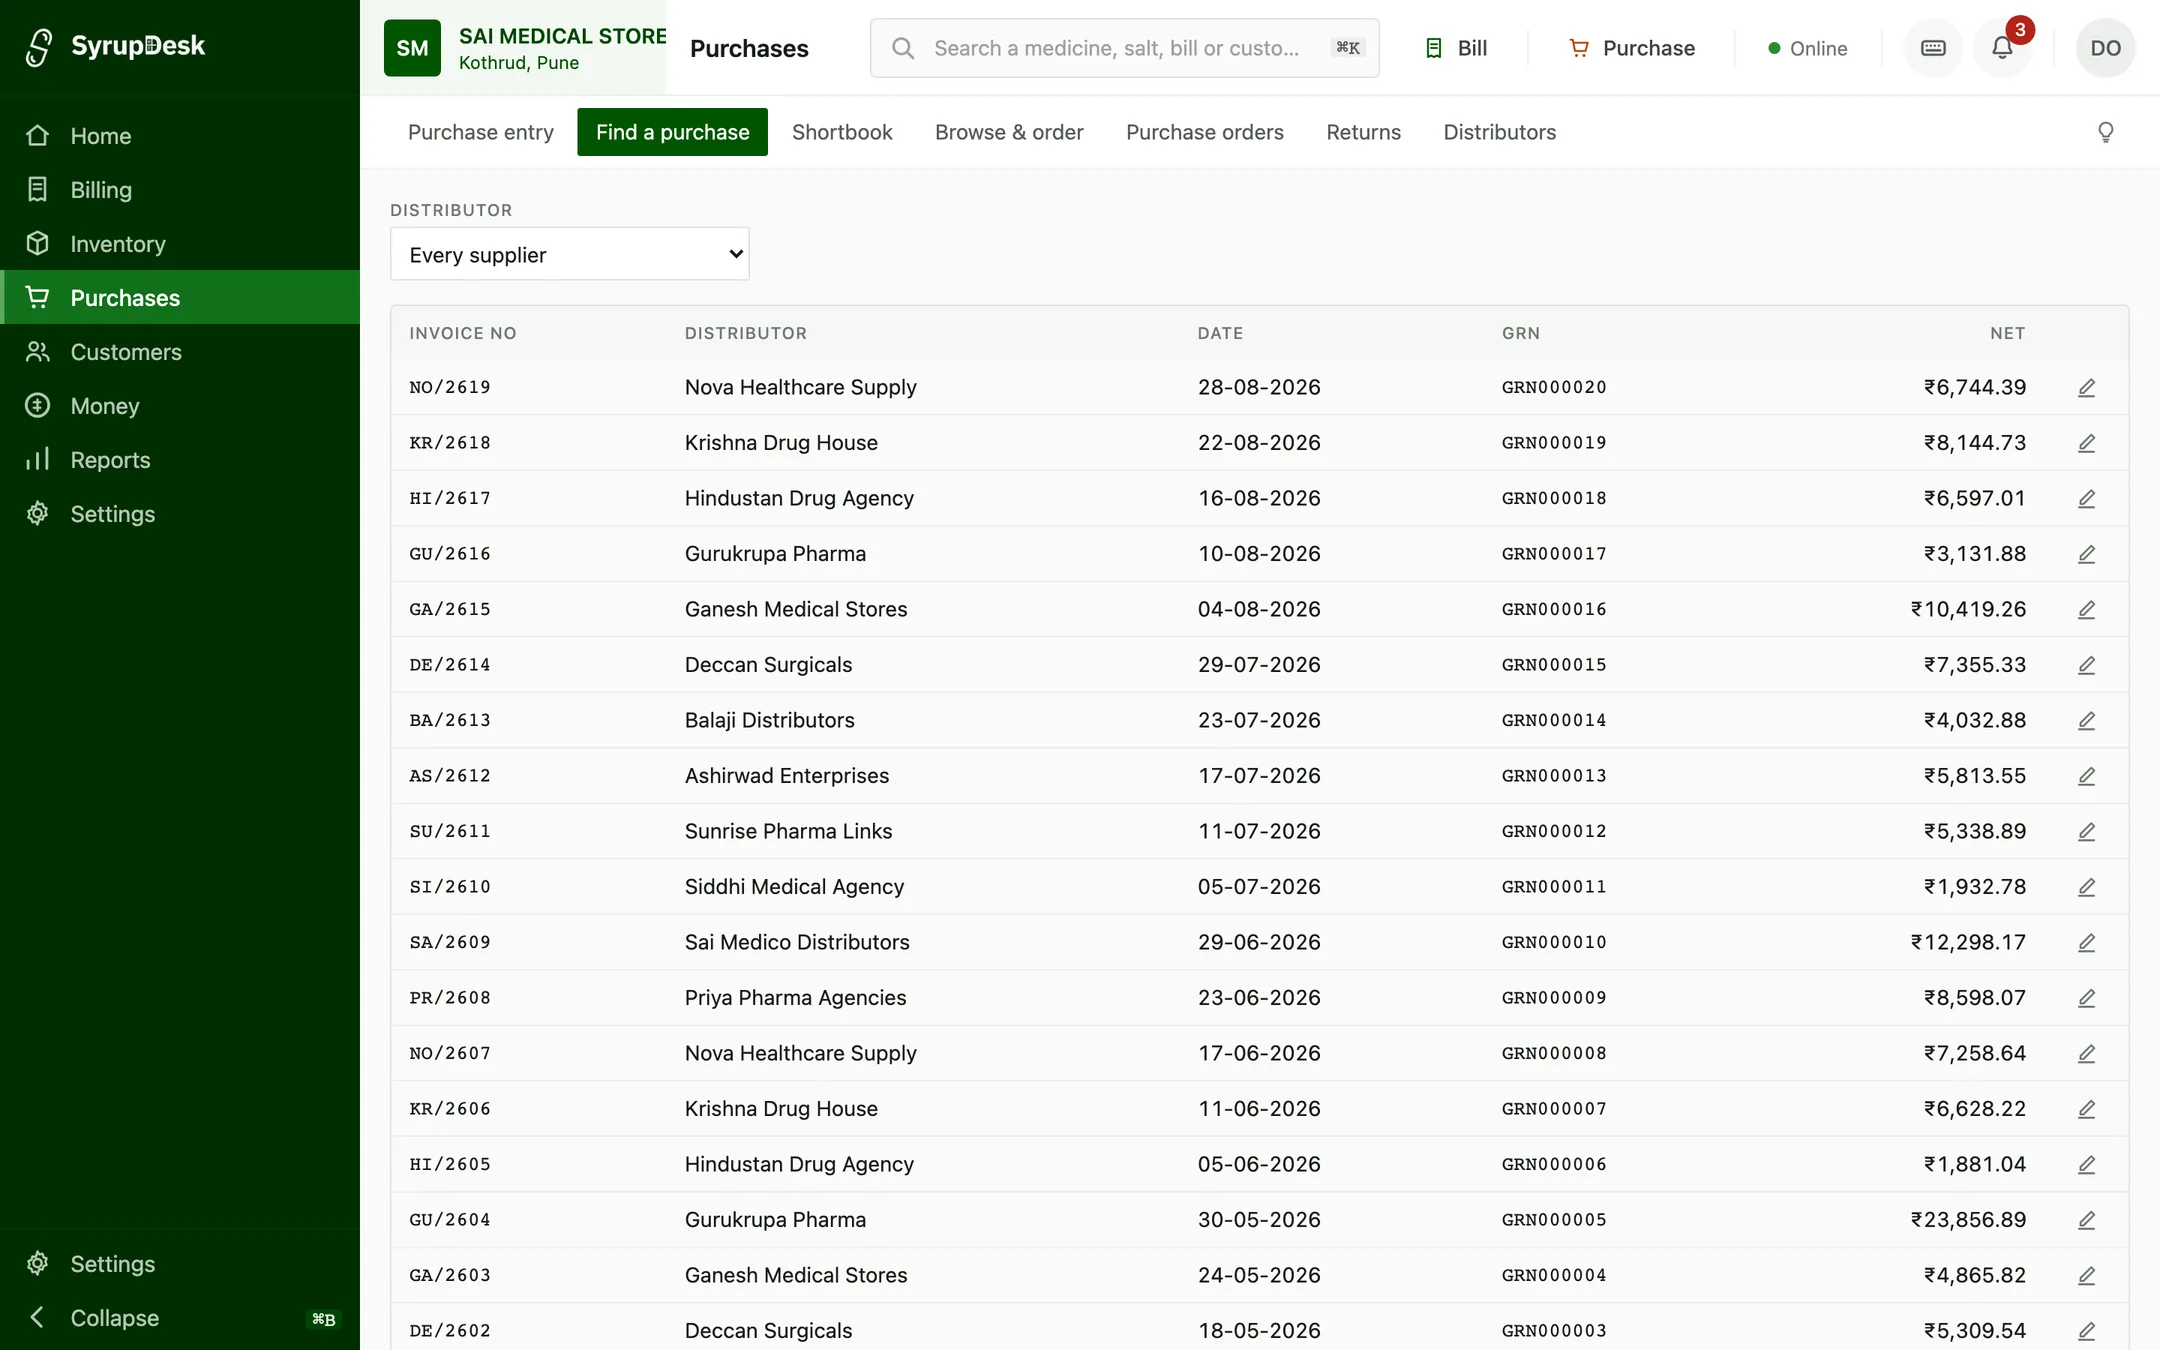This screenshot has height=1350, width=2160.
Task: Click invoice number DE/2602
Action: [x=450, y=1331]
